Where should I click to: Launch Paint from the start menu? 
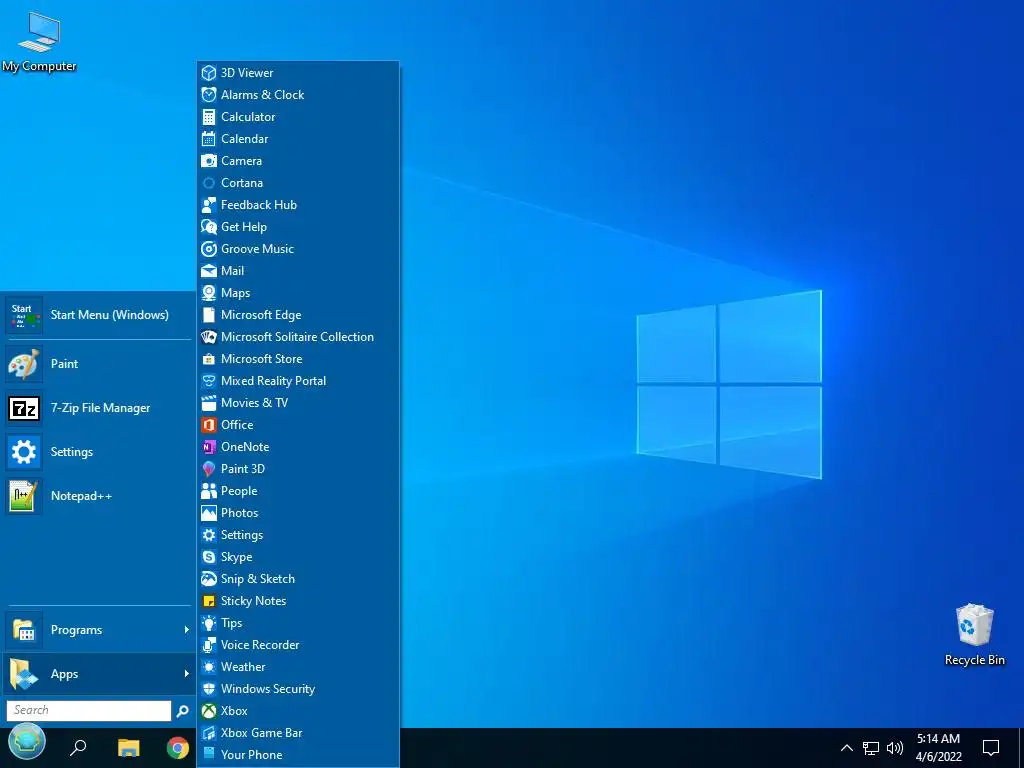tap(99, 364)
